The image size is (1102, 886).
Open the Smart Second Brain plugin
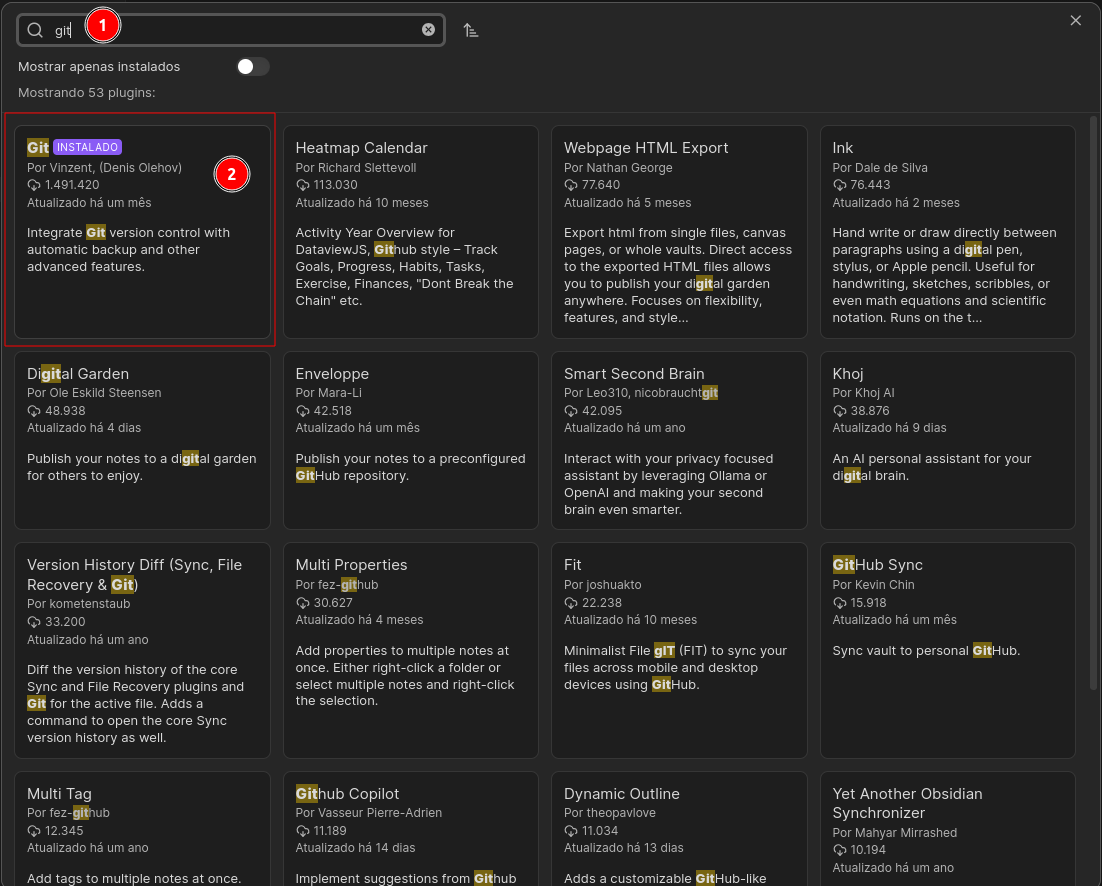coord(679,441)
